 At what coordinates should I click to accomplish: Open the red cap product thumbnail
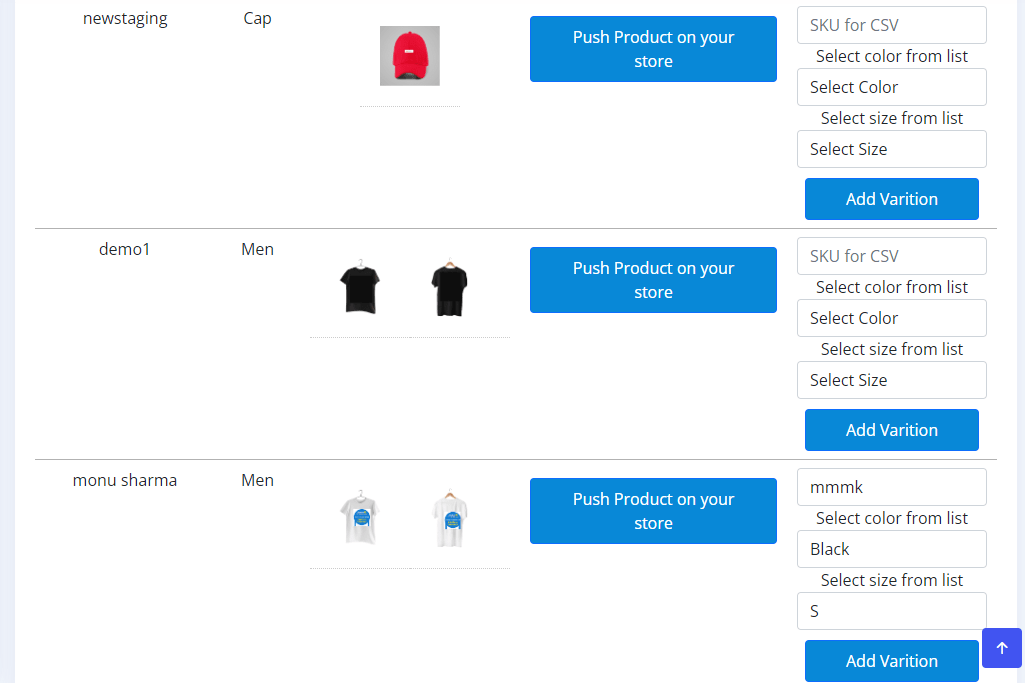coord(409,55)
